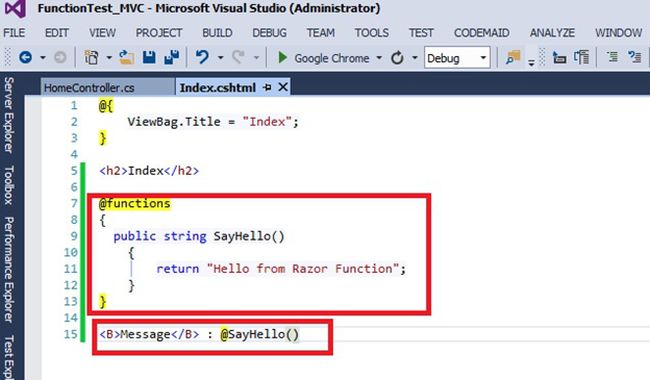Open the New Project dropdown arrow

(109, 58)
